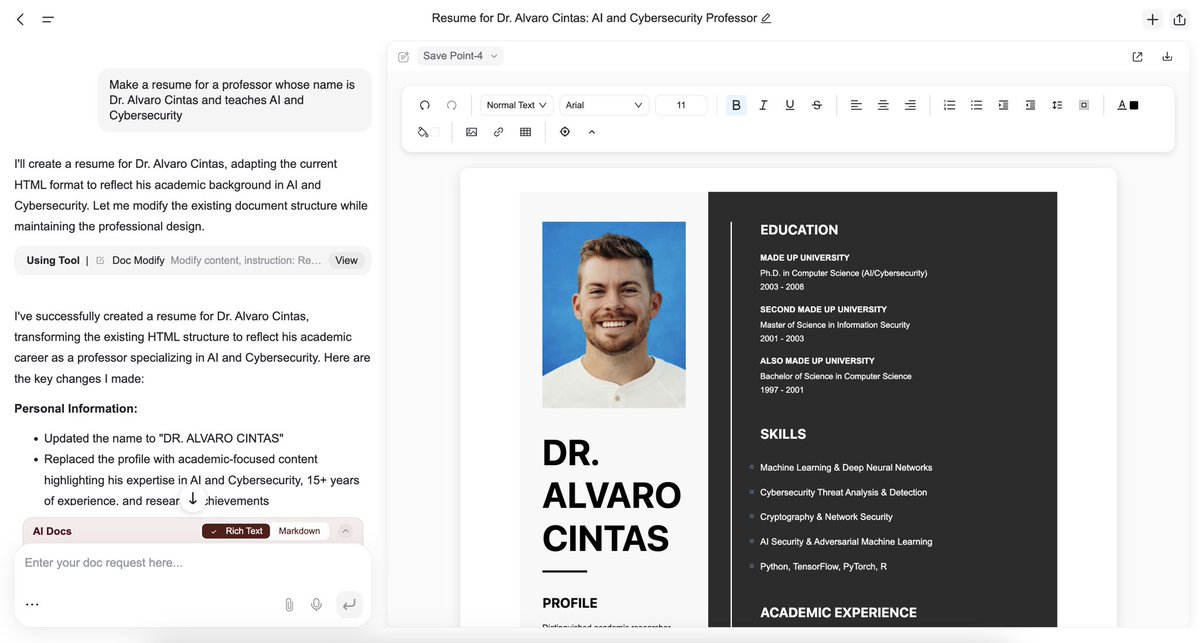Click 'Personal Information:' heading in chat
Viewport: 1200px width, 643px height.
click(x=76, y=408)
